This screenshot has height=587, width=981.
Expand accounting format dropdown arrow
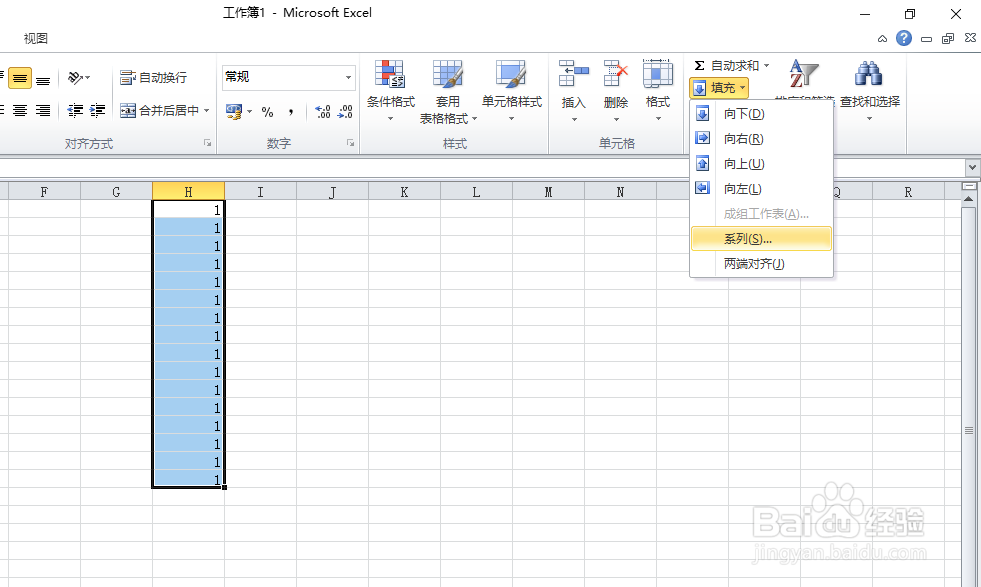click(x=250, y=112)
